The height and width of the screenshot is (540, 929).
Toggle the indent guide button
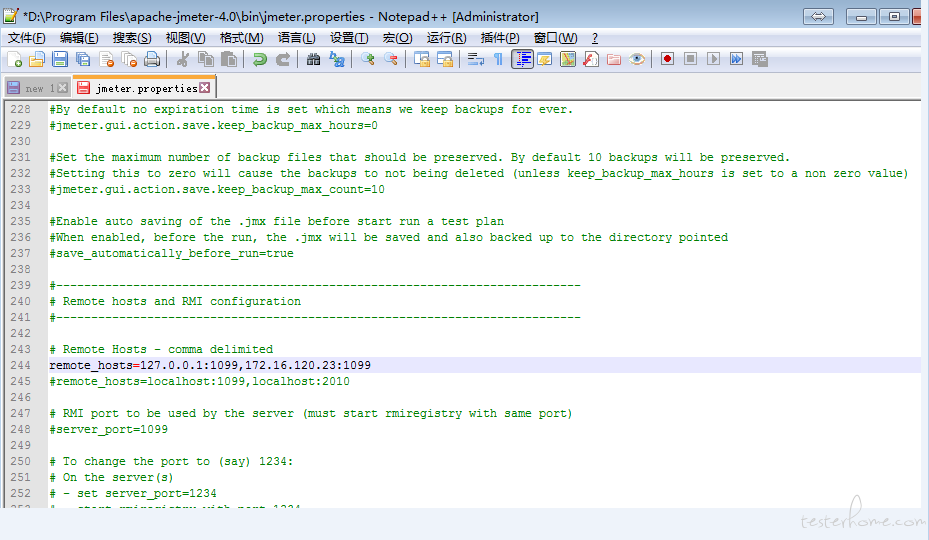pos(522,60)
